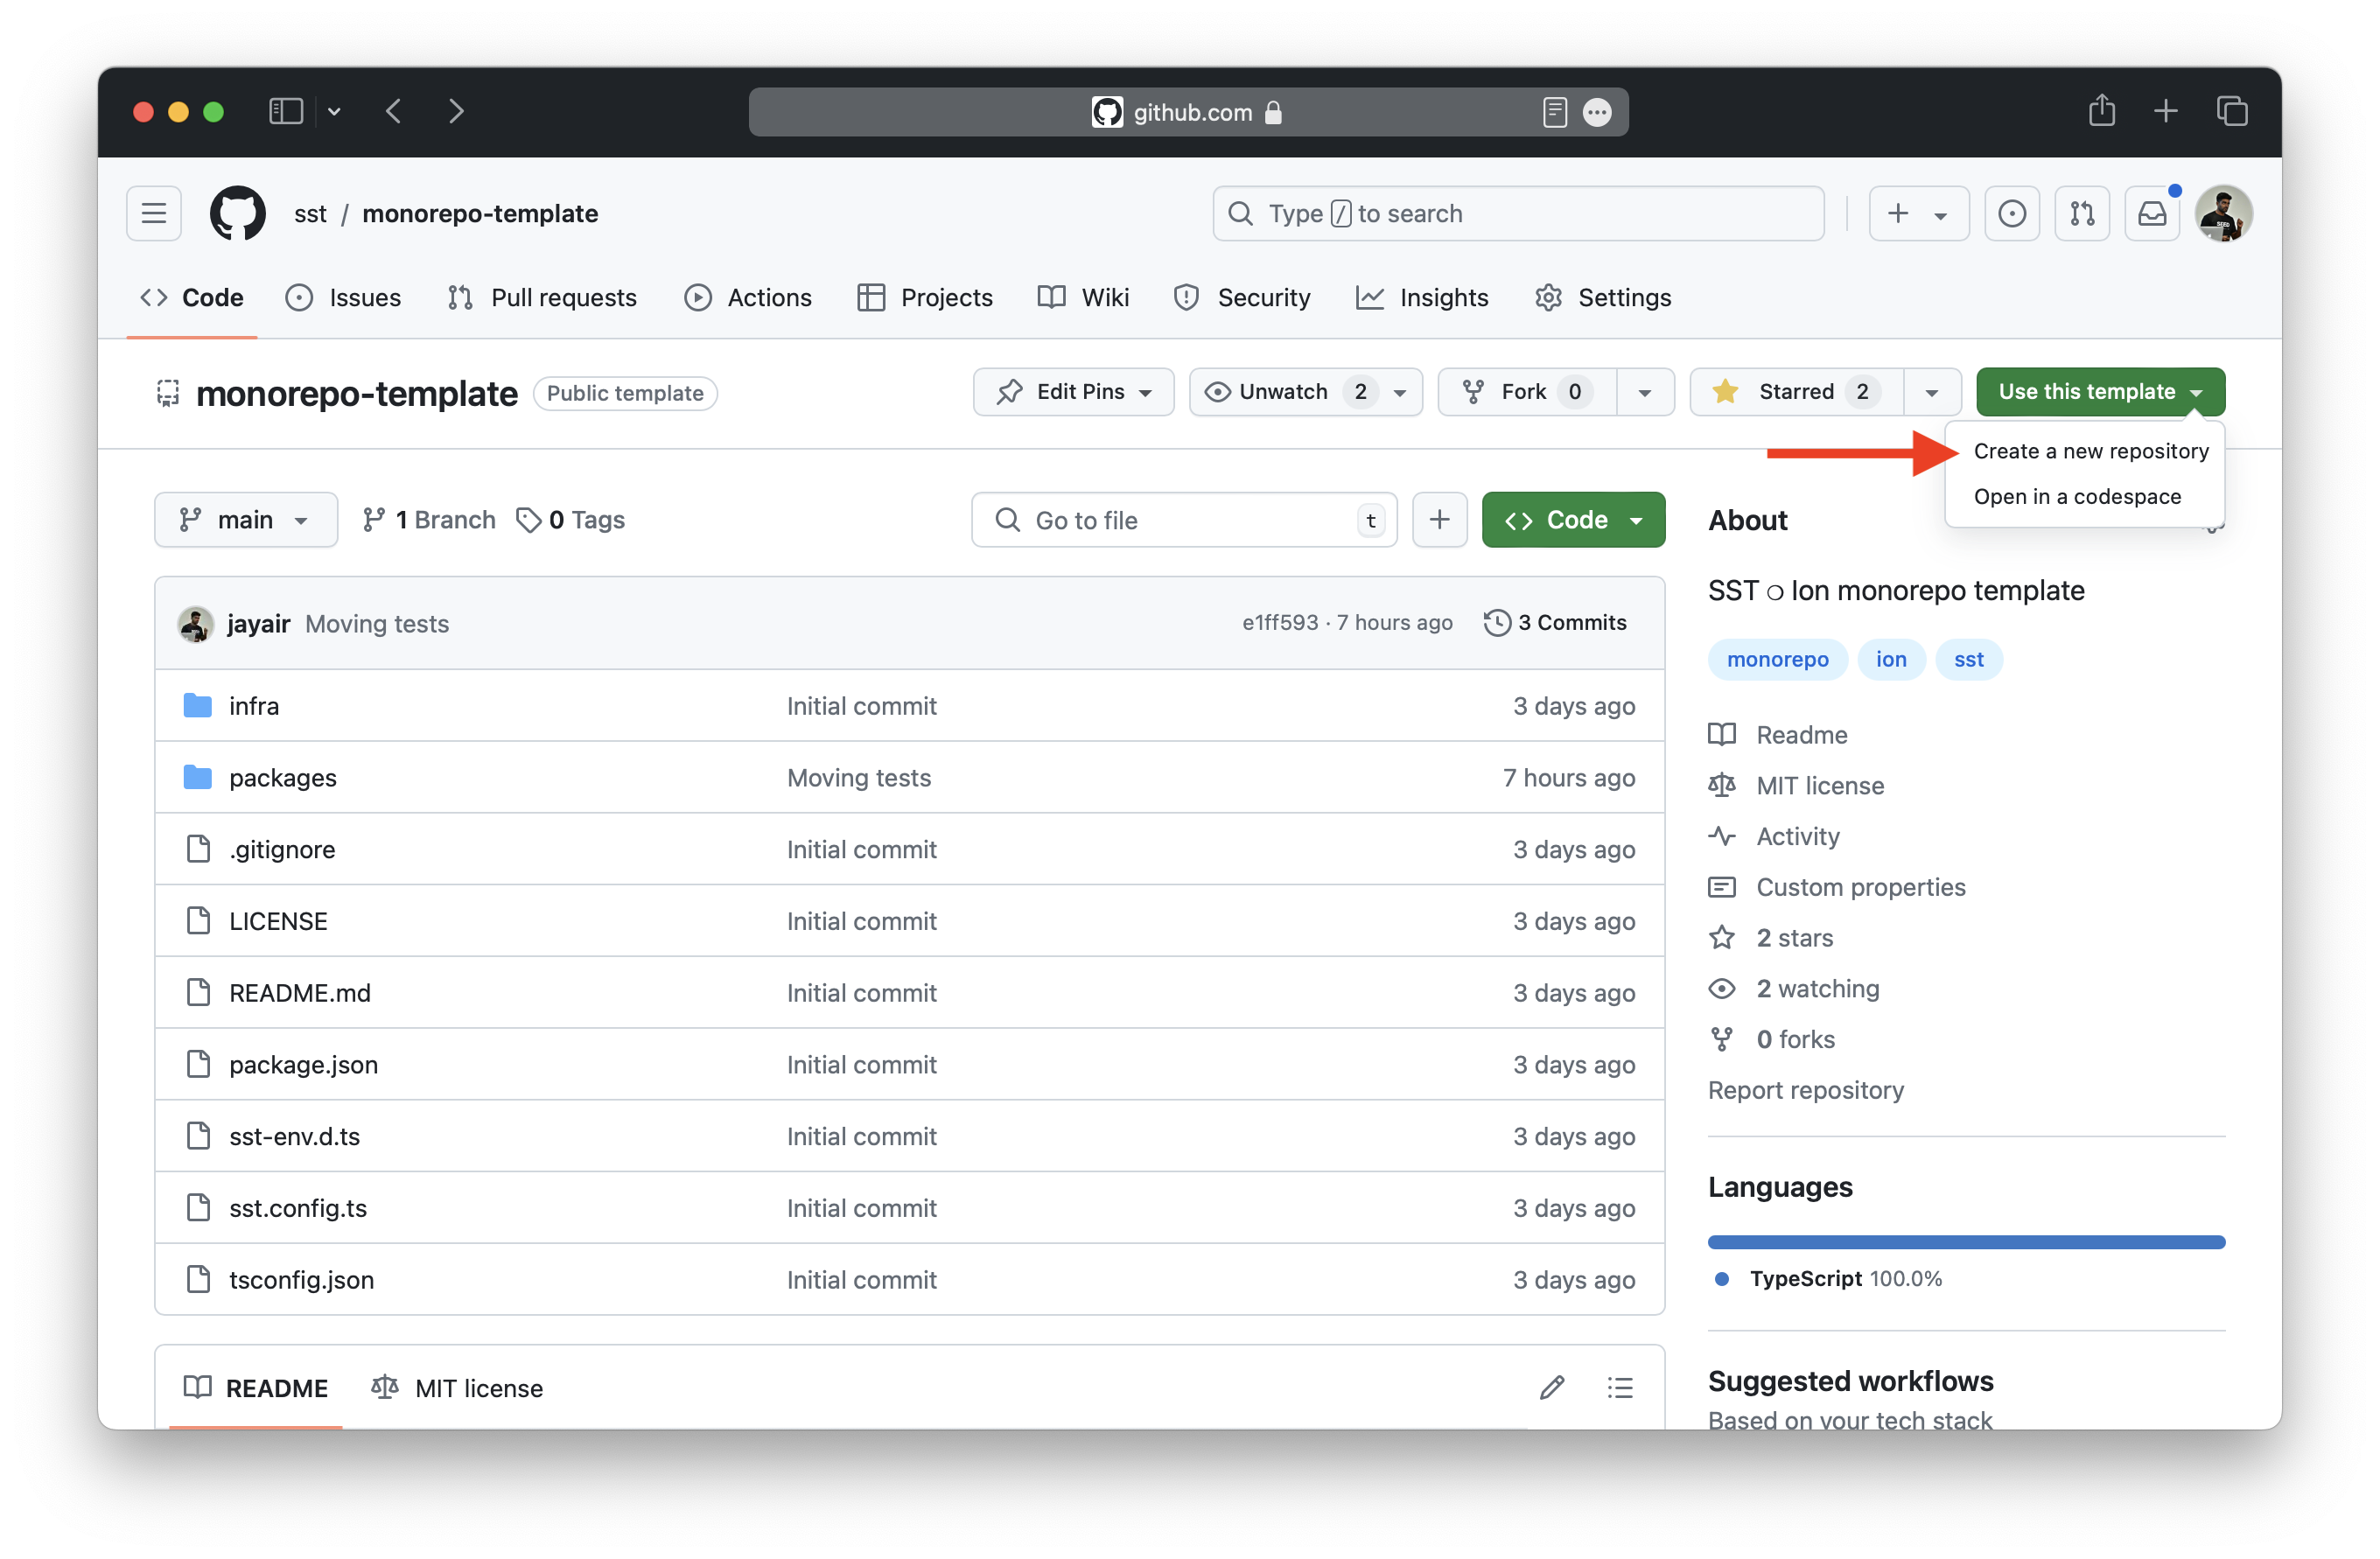The width and height of the screenshot is (2380, 1559).
Task: Open the package.json file
Action: click(303, 1065)
